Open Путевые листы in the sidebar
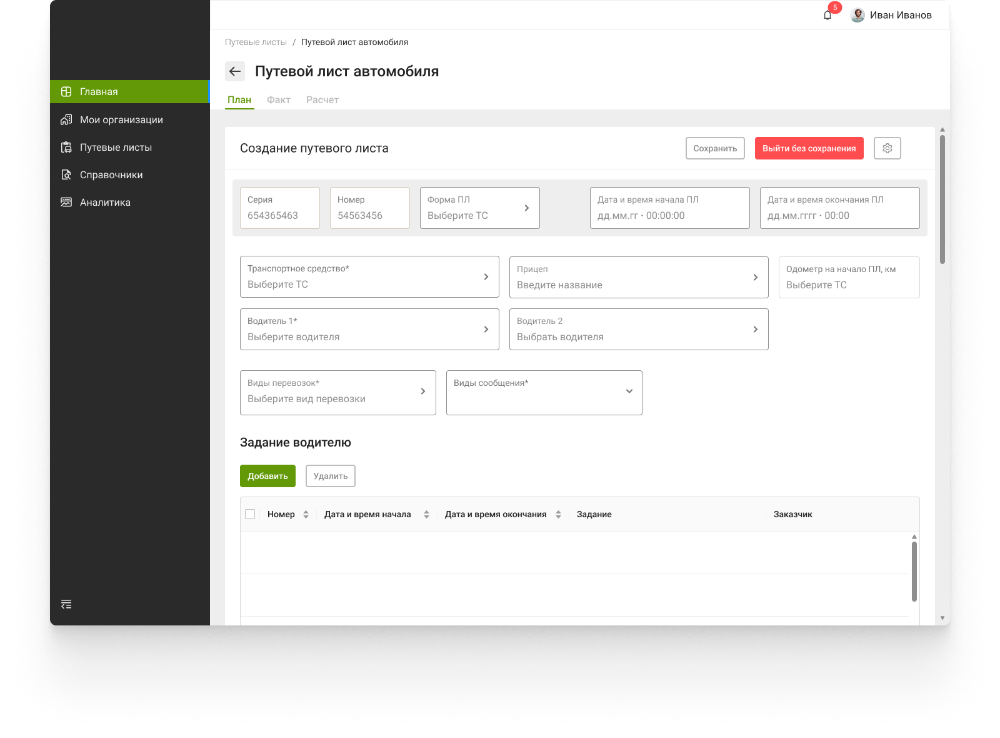The width and height of the screenshot is (1000, 738). [129, 147]
